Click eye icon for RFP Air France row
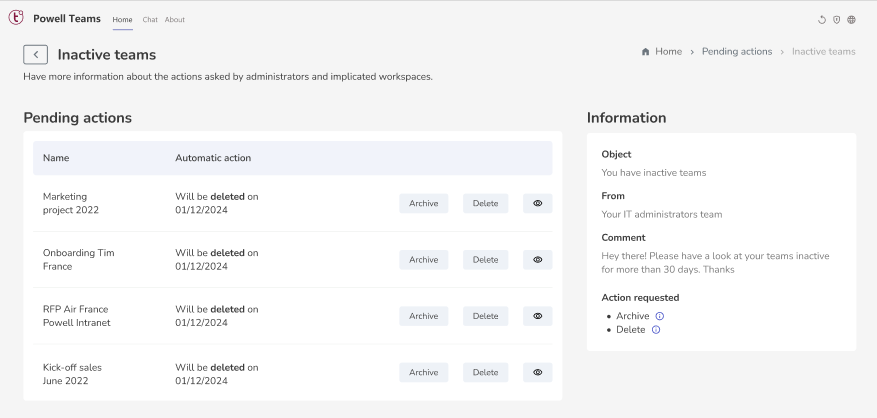 coord(537,316)
